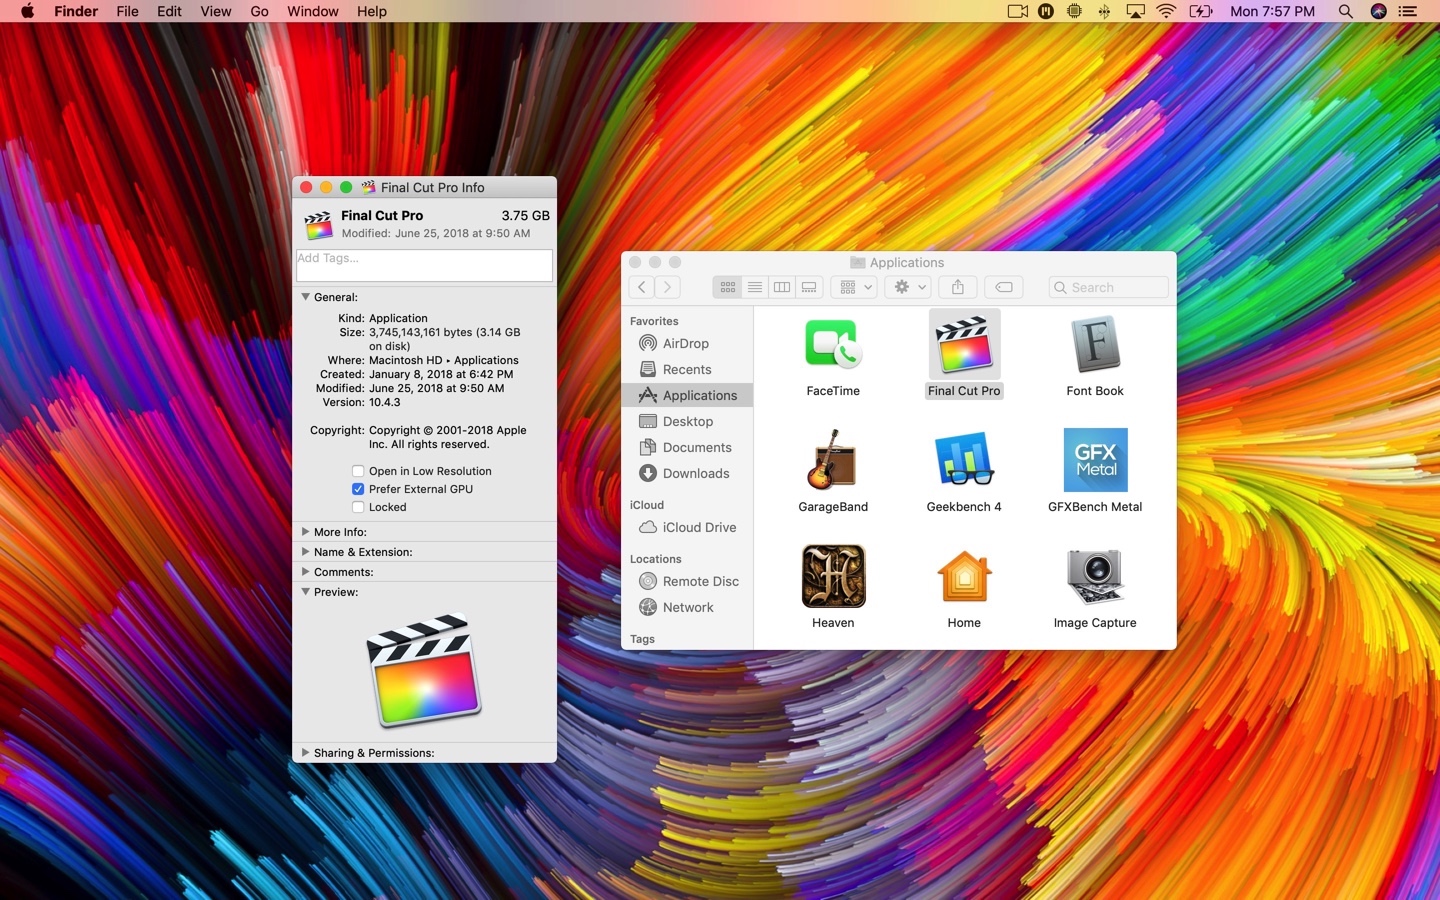Select AirDrop in the Finder sidebar
Image resolution: width=1440 pixels, height=900 pixels.
click(x=686, y=343)
